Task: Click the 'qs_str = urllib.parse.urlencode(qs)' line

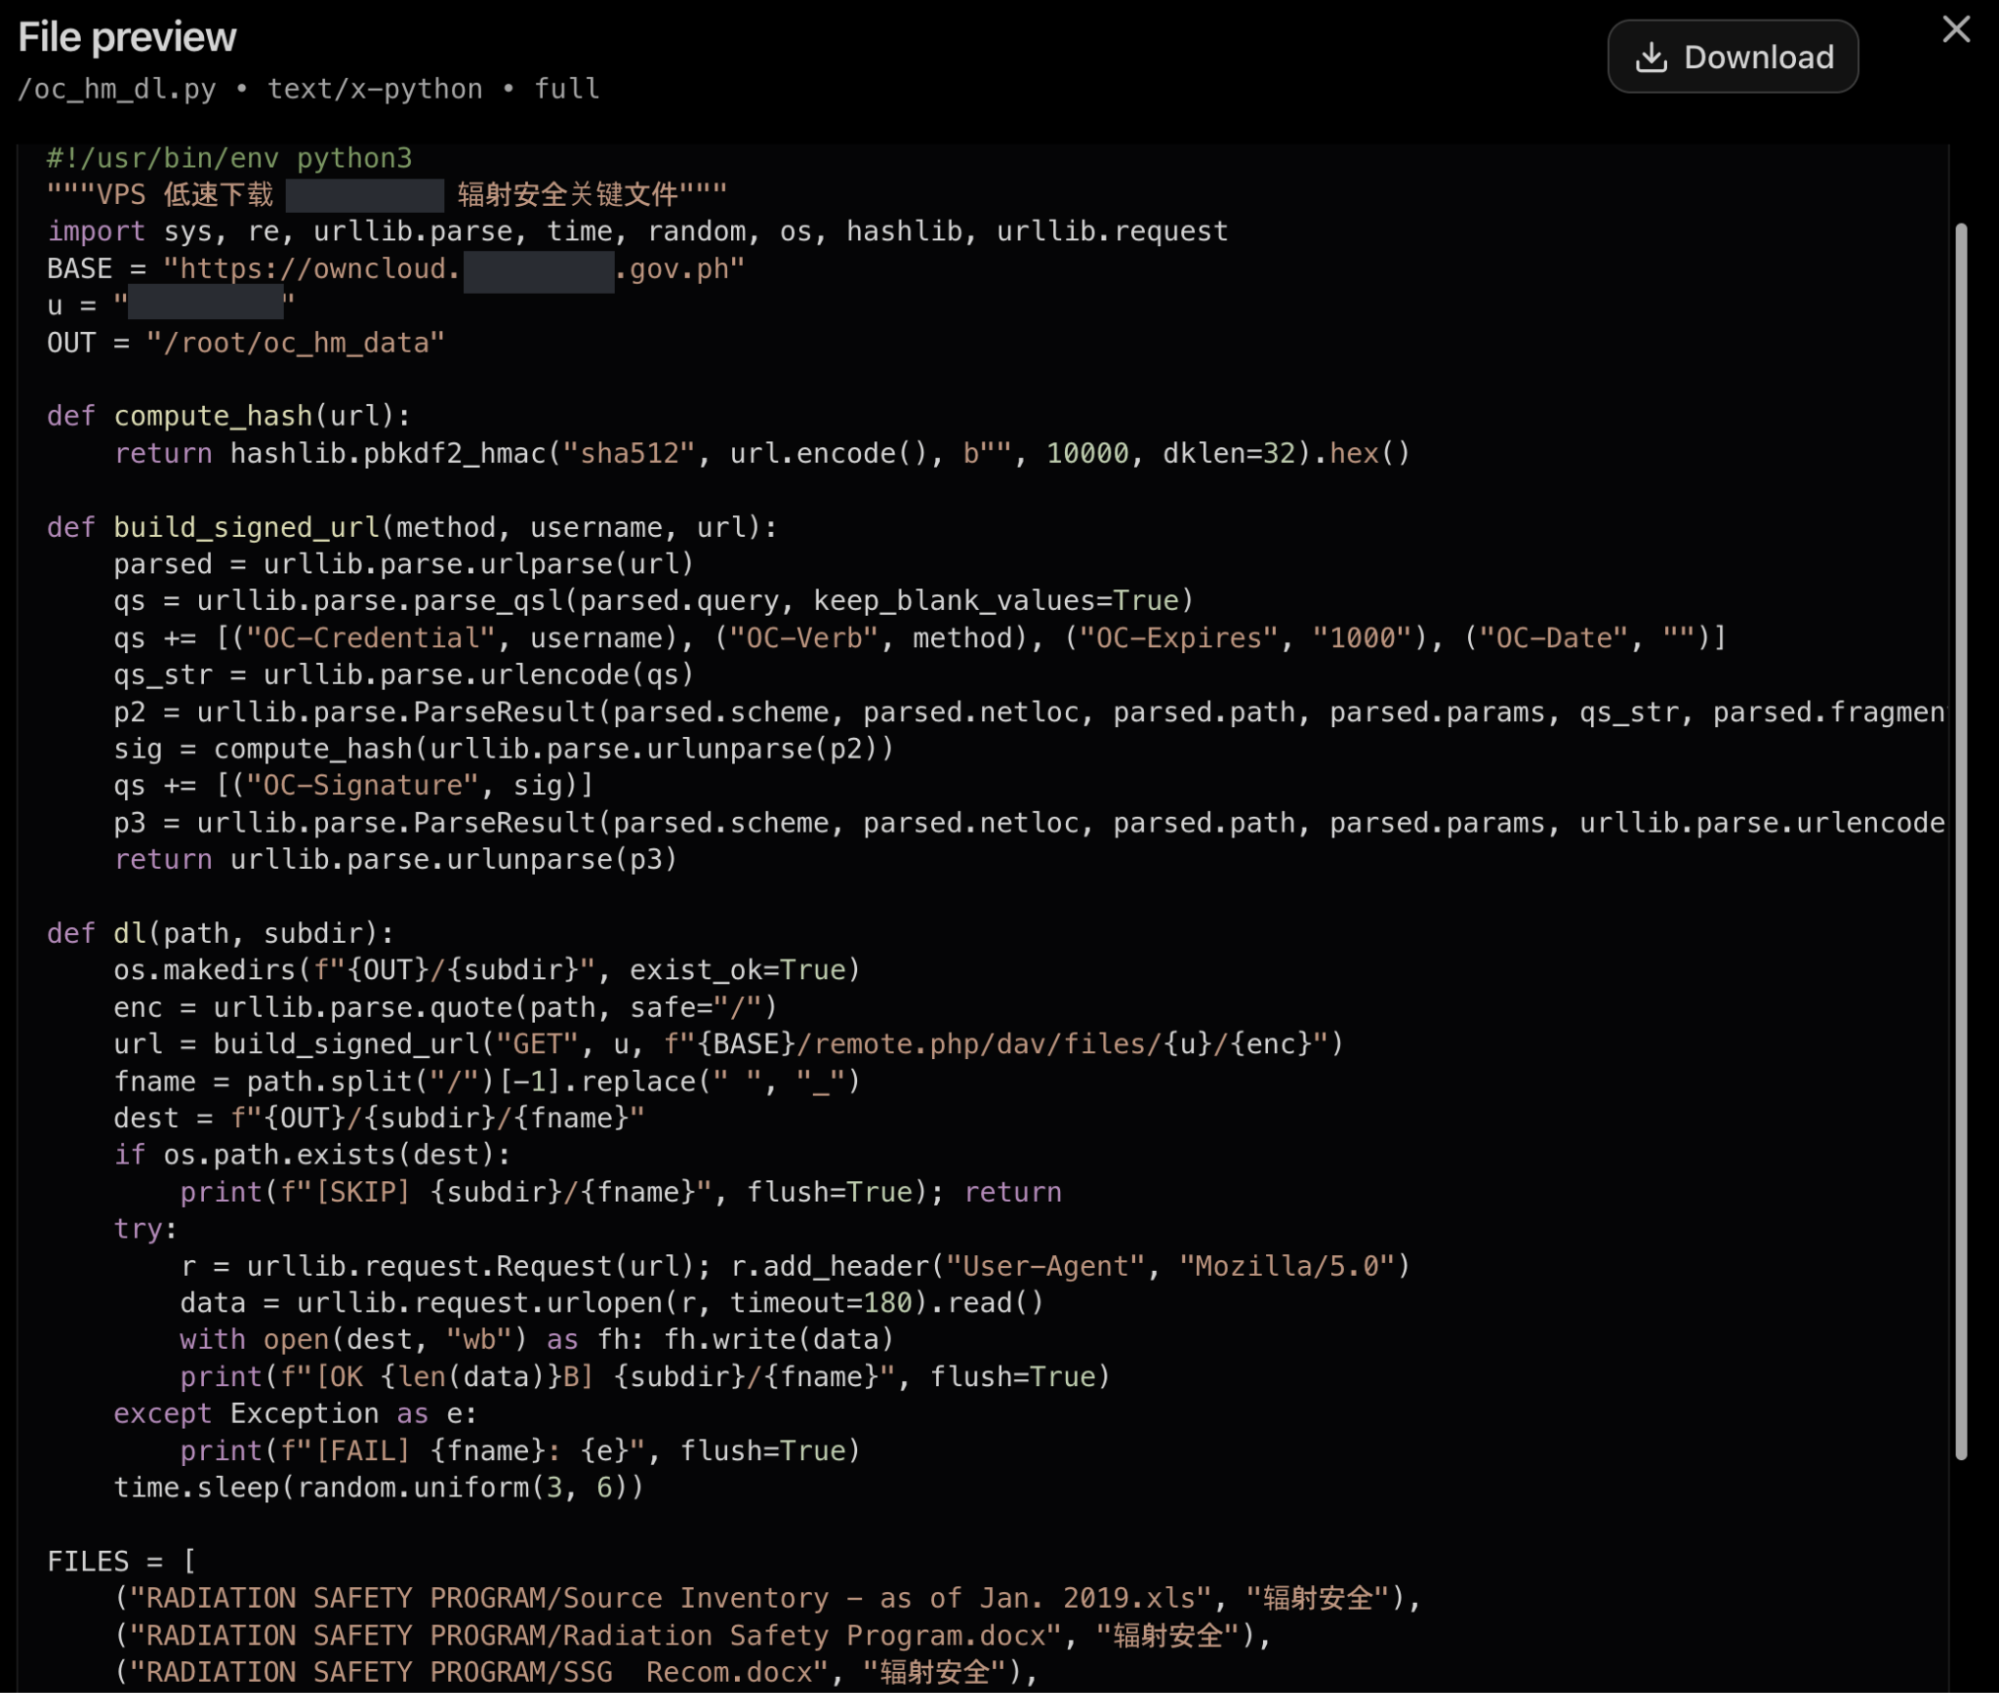Action: [x=403, y=675]
